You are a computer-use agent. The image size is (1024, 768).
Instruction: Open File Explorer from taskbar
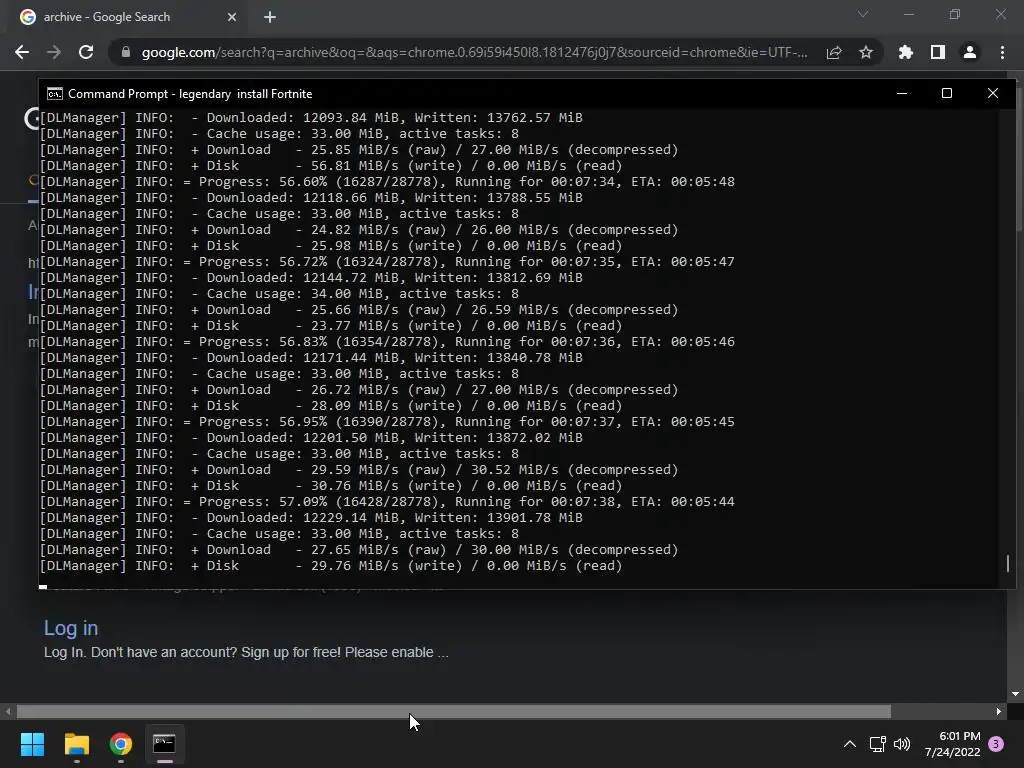click(x=76, y=744)
